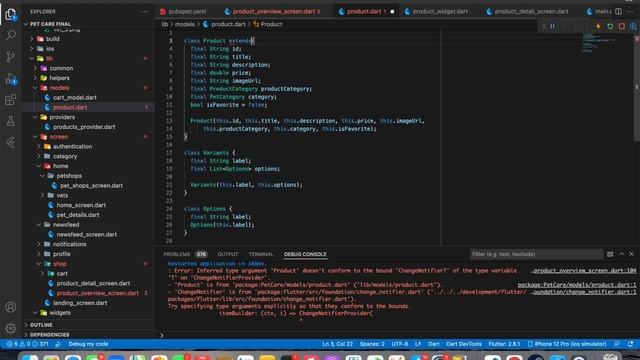Expand the build folder
Viewport: 640px width, 360px height.
click(53, 39)
